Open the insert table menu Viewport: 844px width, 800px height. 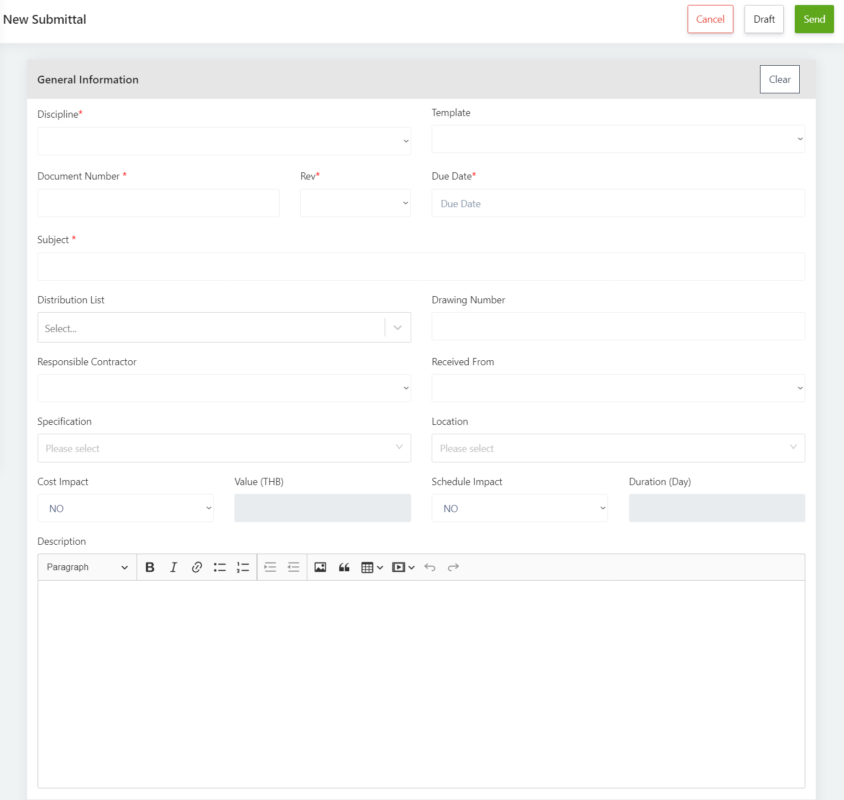coord(370,567)
